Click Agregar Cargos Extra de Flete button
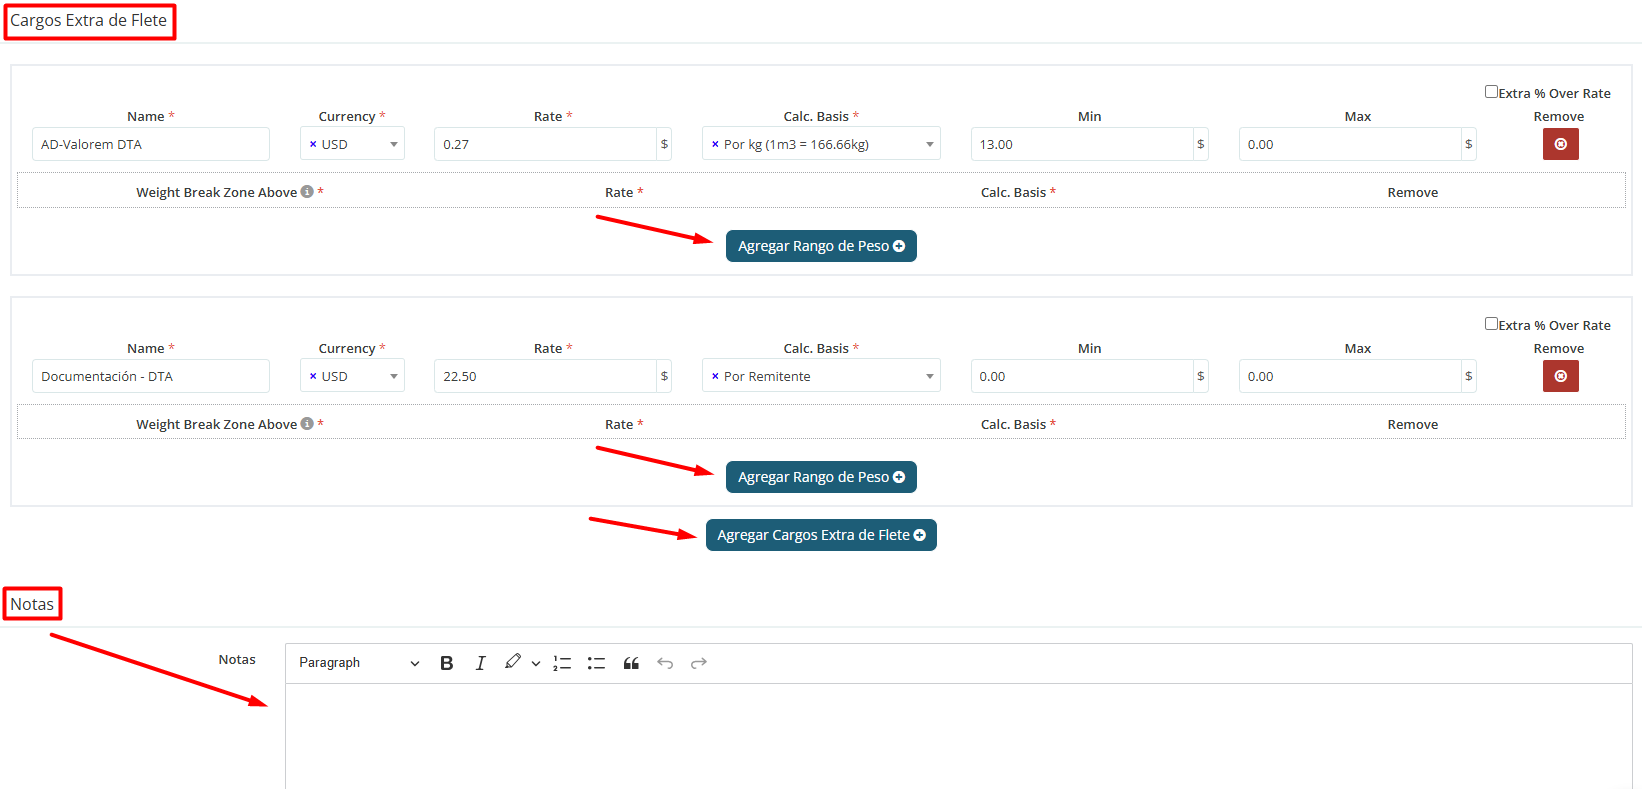The image size is (1642, 789). (x=821, y=535)
